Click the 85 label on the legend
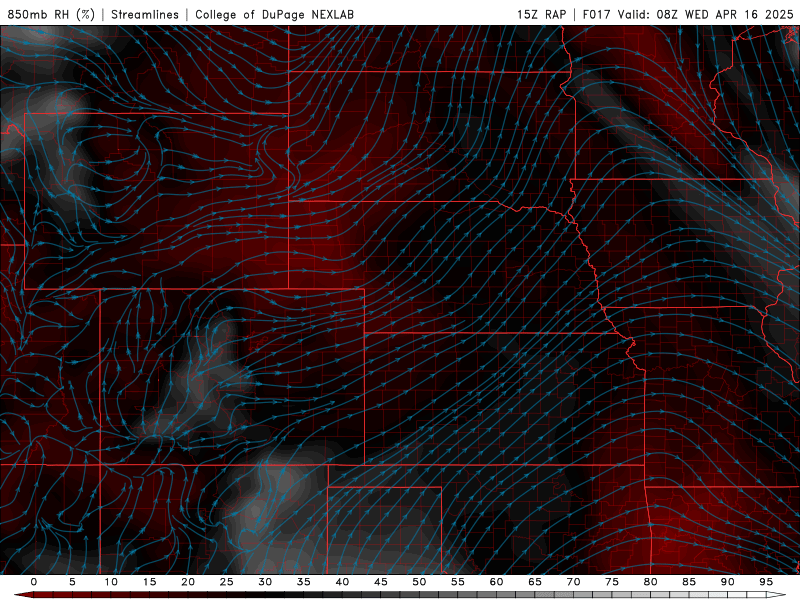The height and width of the screenshot is (600, 800). 689,582
